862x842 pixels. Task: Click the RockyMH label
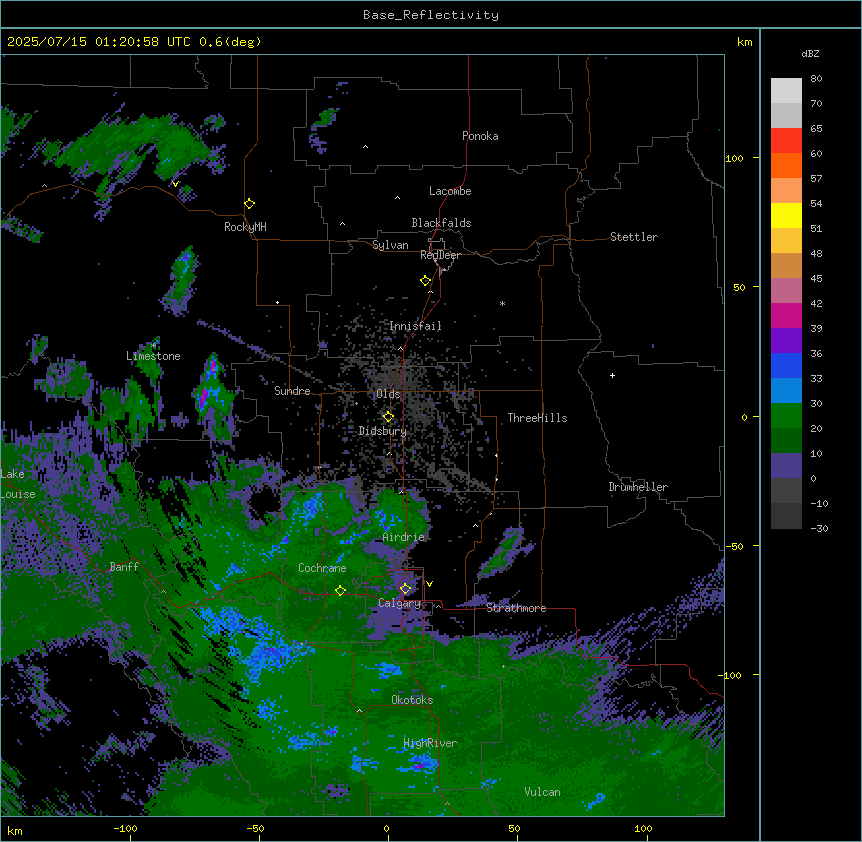pos(245,227)
